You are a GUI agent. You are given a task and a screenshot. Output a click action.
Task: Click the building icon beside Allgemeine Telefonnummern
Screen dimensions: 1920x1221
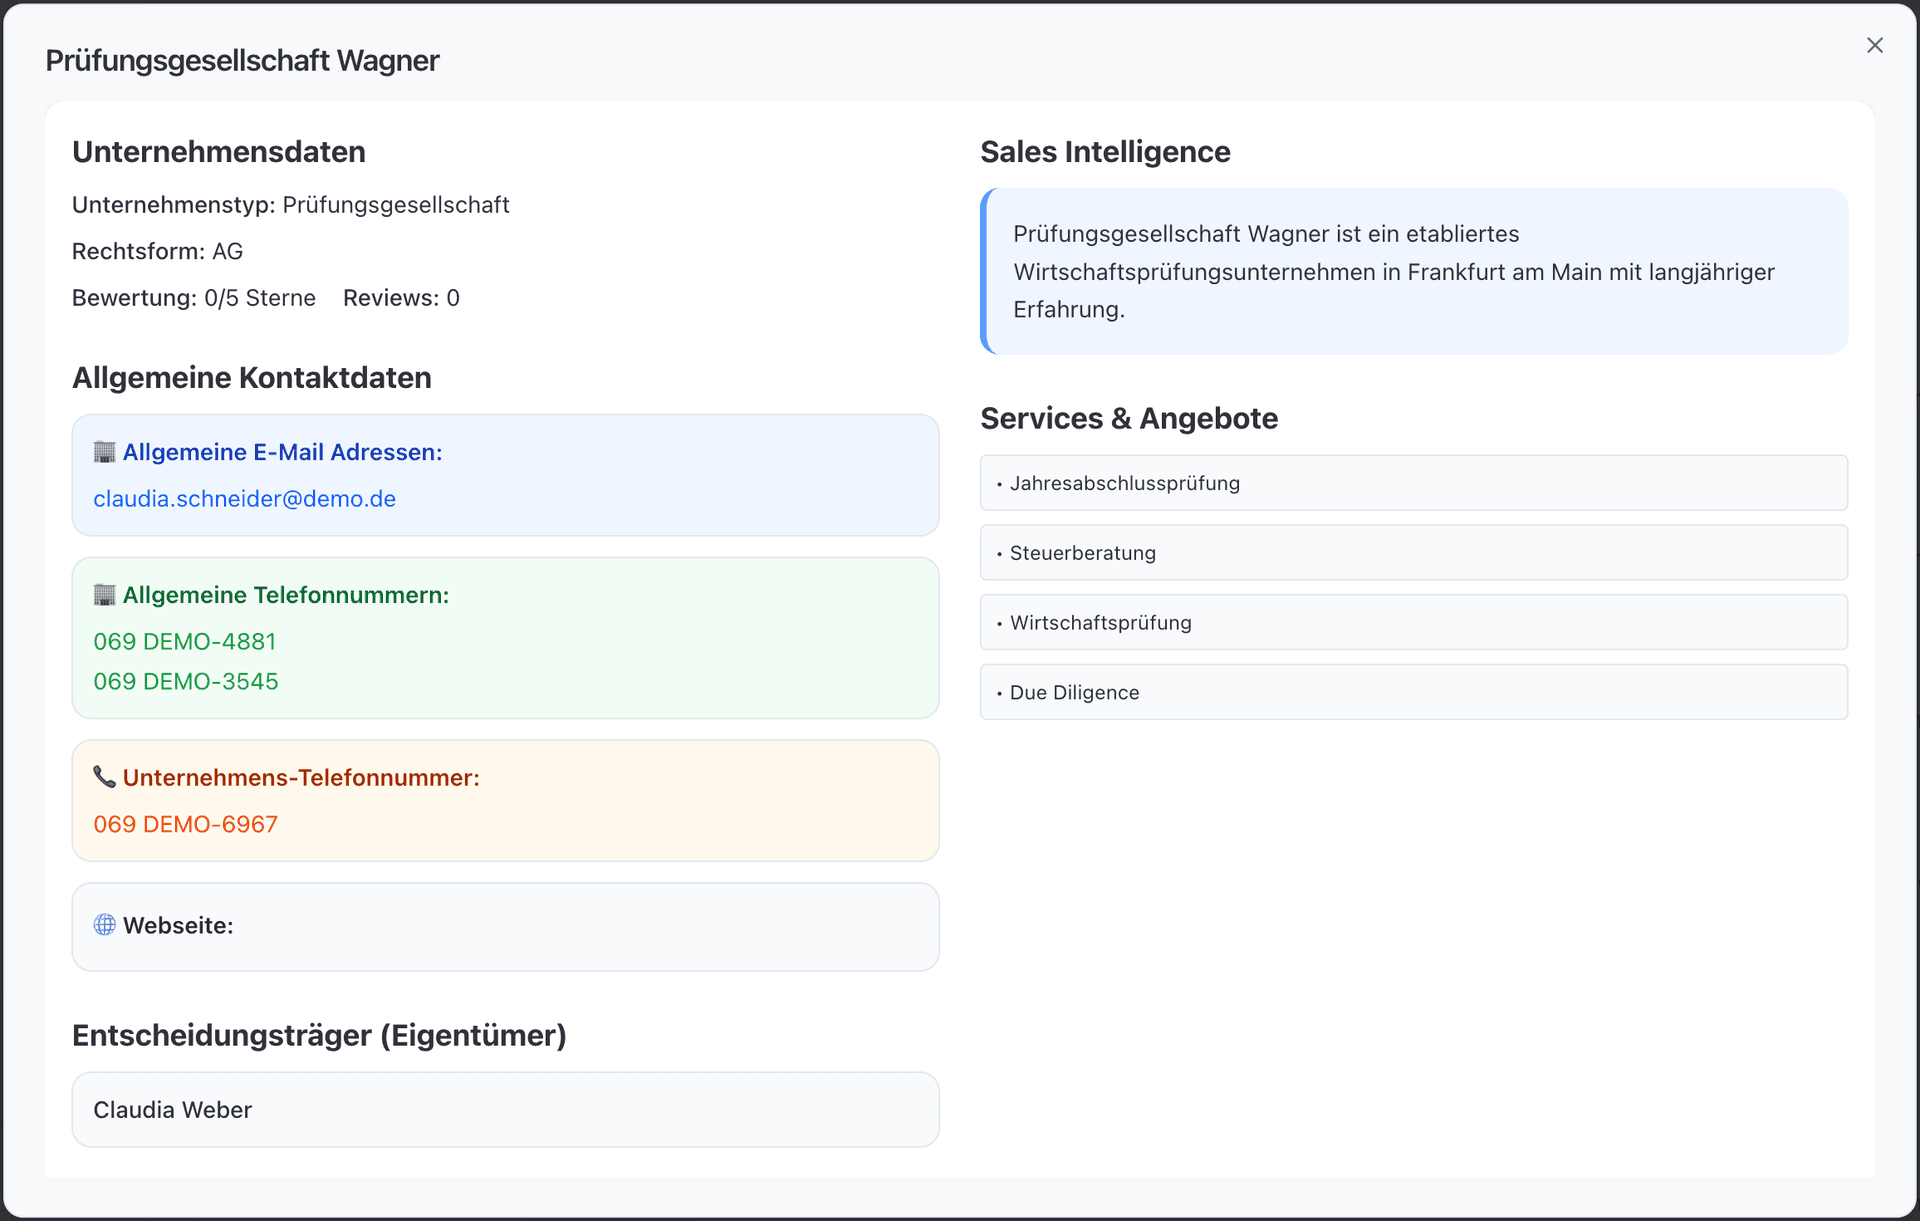(x=104, y=595)
